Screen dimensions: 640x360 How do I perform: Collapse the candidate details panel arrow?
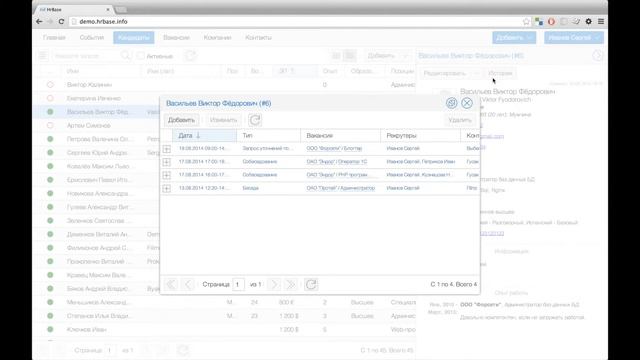598,56
